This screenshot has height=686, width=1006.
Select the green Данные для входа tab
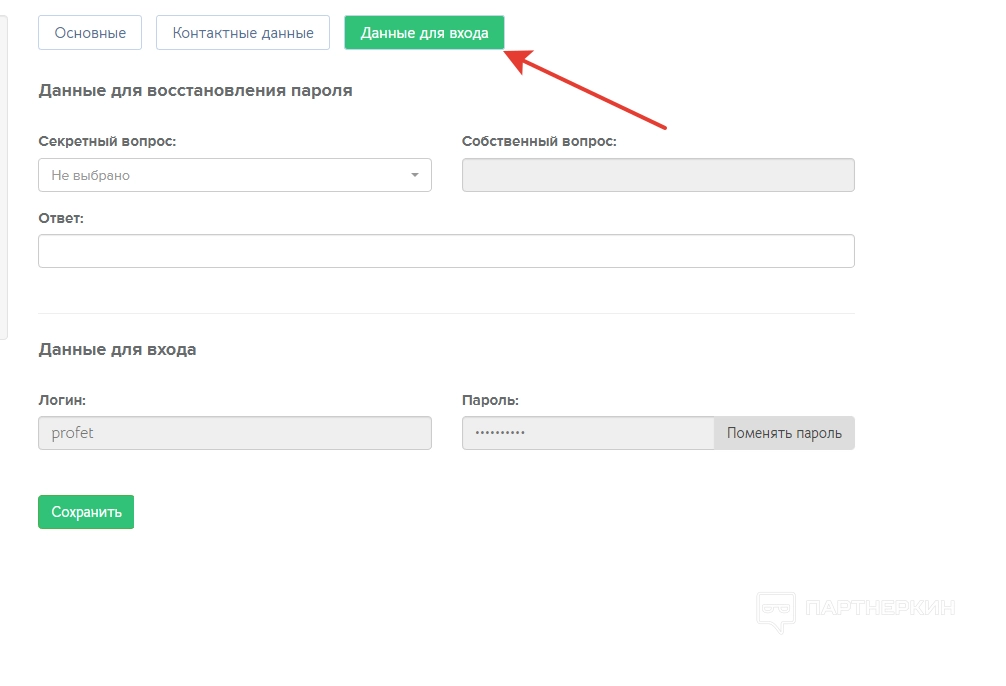tap(424, 33)
